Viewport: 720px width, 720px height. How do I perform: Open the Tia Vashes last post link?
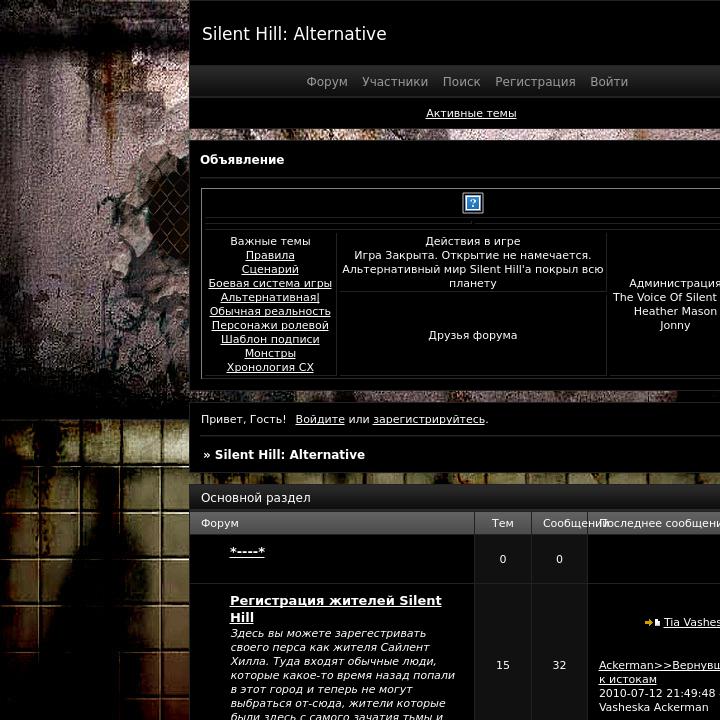click(x=692, y=622)
